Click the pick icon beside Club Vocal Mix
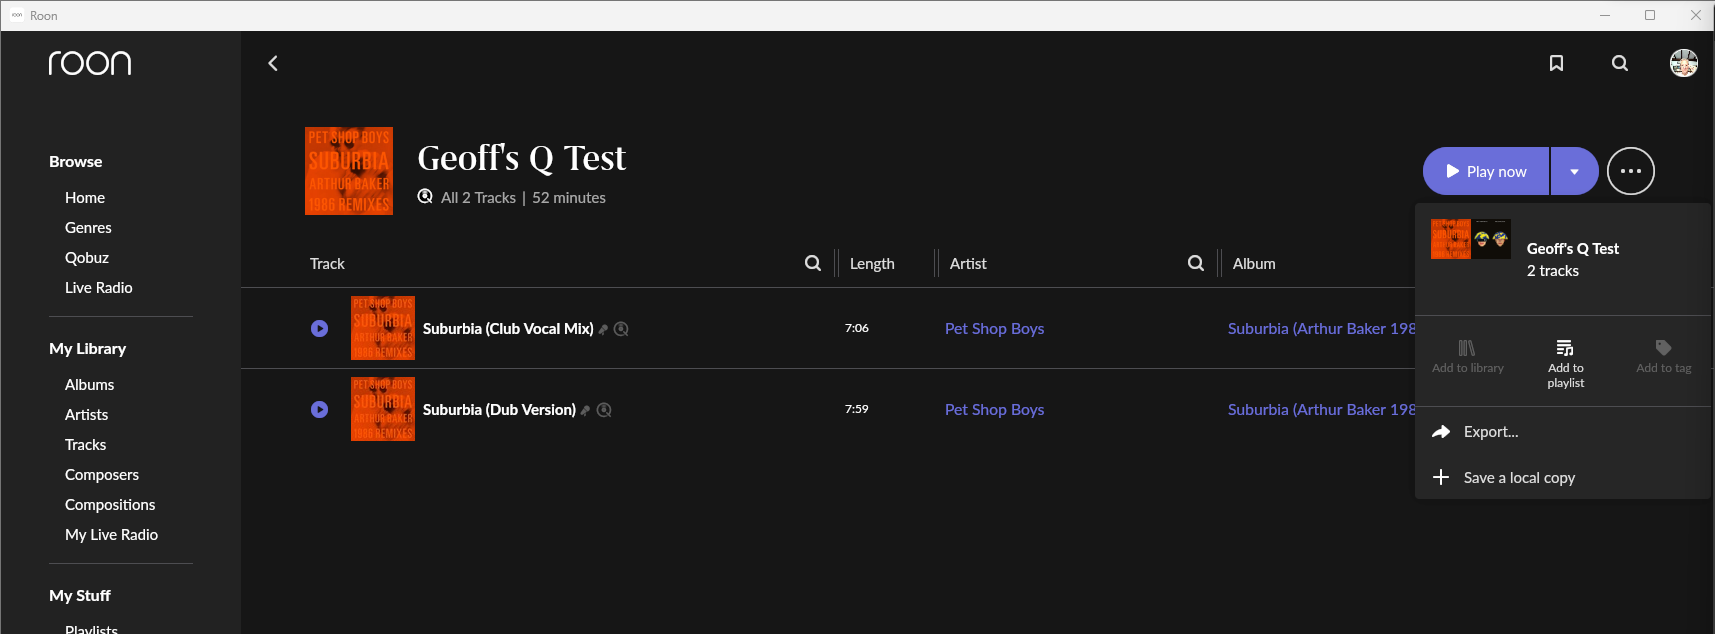Screen dimensions: 1715x634 coord(603,329)
